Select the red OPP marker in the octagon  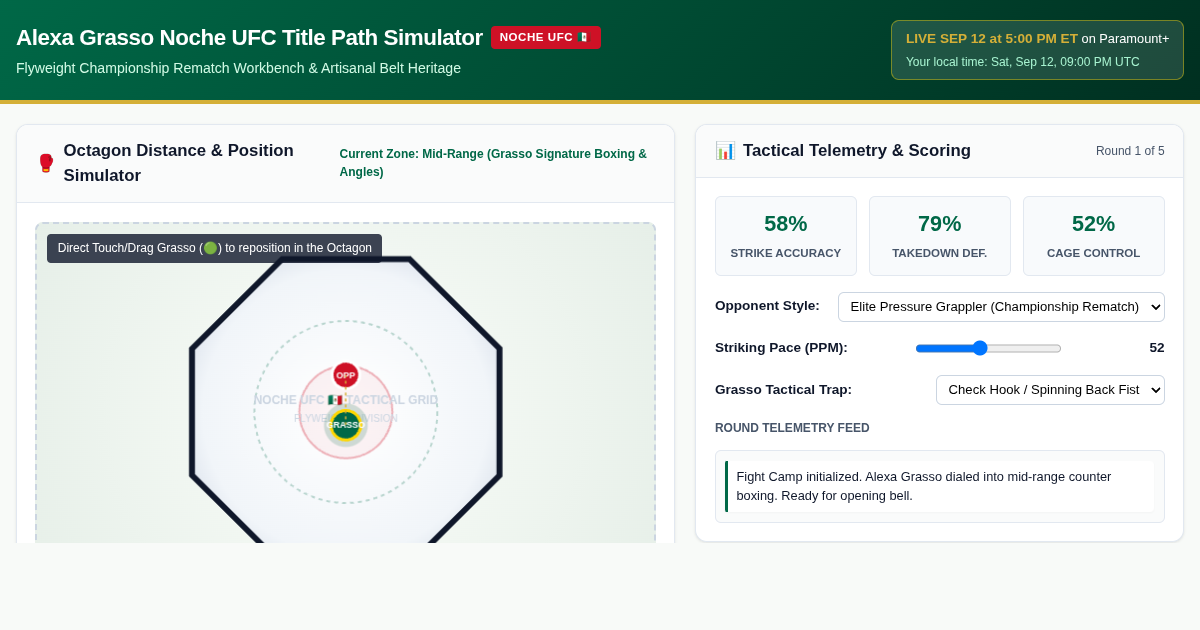pos(346,375)
